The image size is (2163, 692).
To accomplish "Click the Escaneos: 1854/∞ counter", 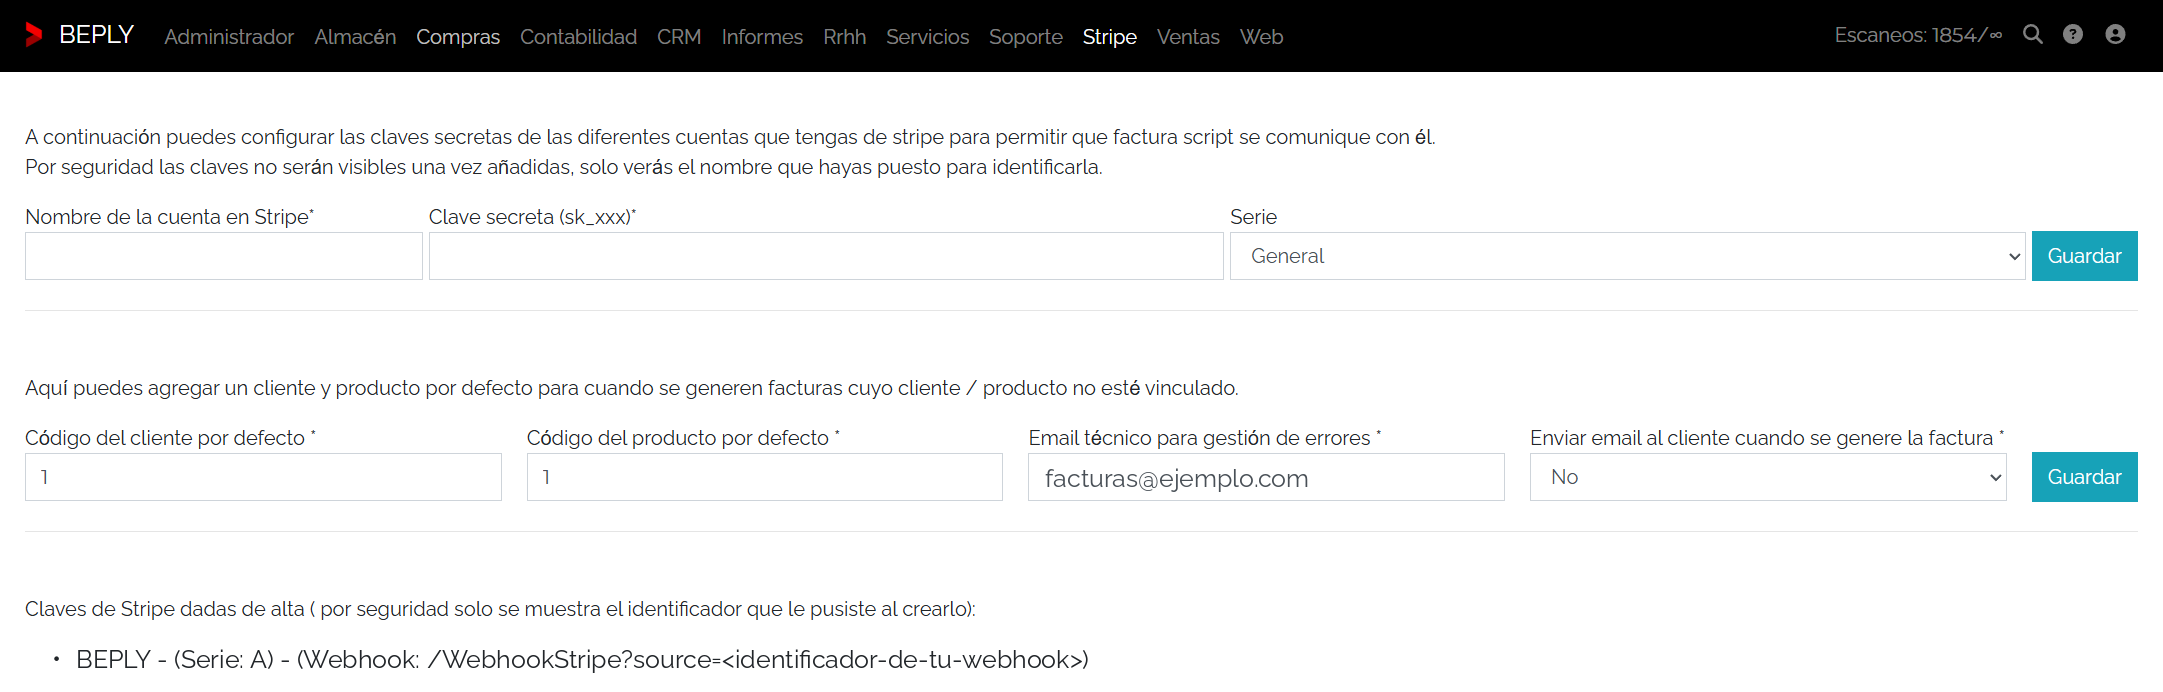I will tap(1918, 35).
